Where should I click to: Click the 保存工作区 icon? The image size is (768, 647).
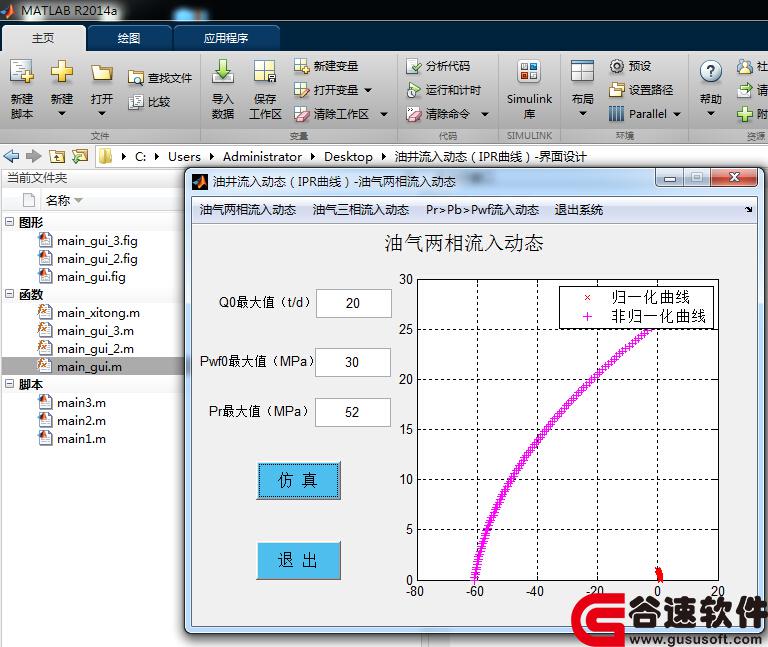tap(265, 72)
